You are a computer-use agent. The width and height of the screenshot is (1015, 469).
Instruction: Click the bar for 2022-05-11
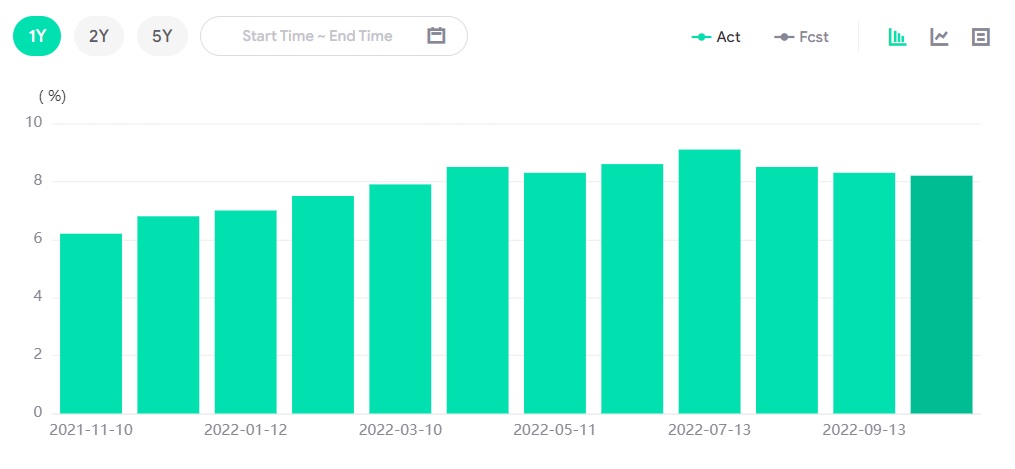(555, 292)
